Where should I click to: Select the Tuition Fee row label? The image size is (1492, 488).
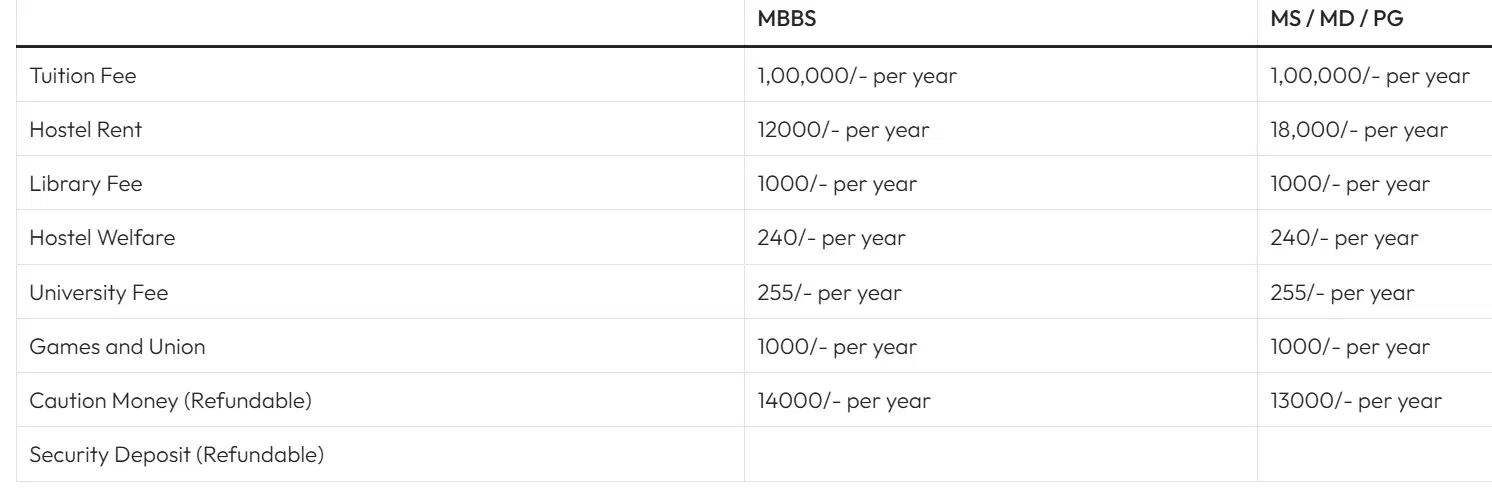click(82, 76)
